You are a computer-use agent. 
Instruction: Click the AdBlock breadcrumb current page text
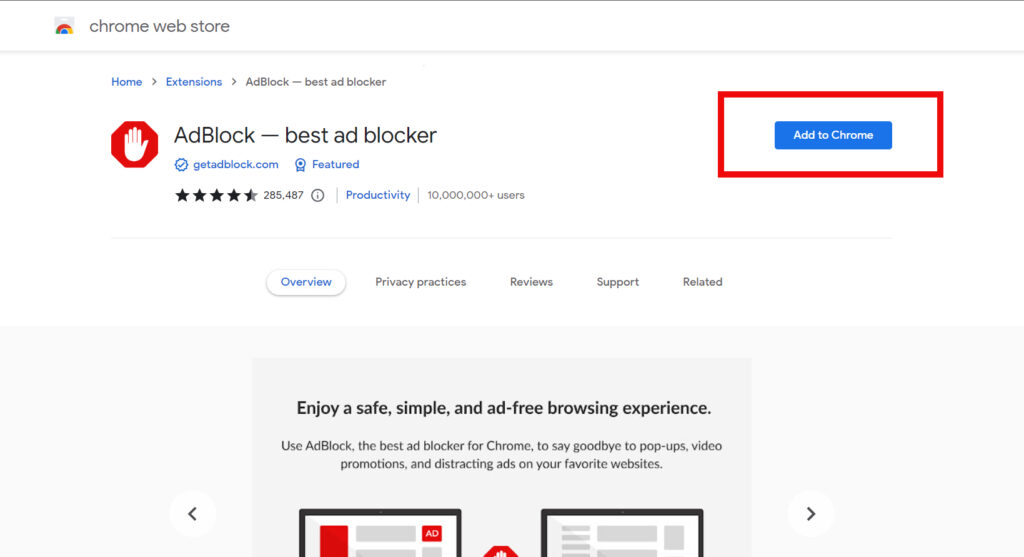(315, 82)
